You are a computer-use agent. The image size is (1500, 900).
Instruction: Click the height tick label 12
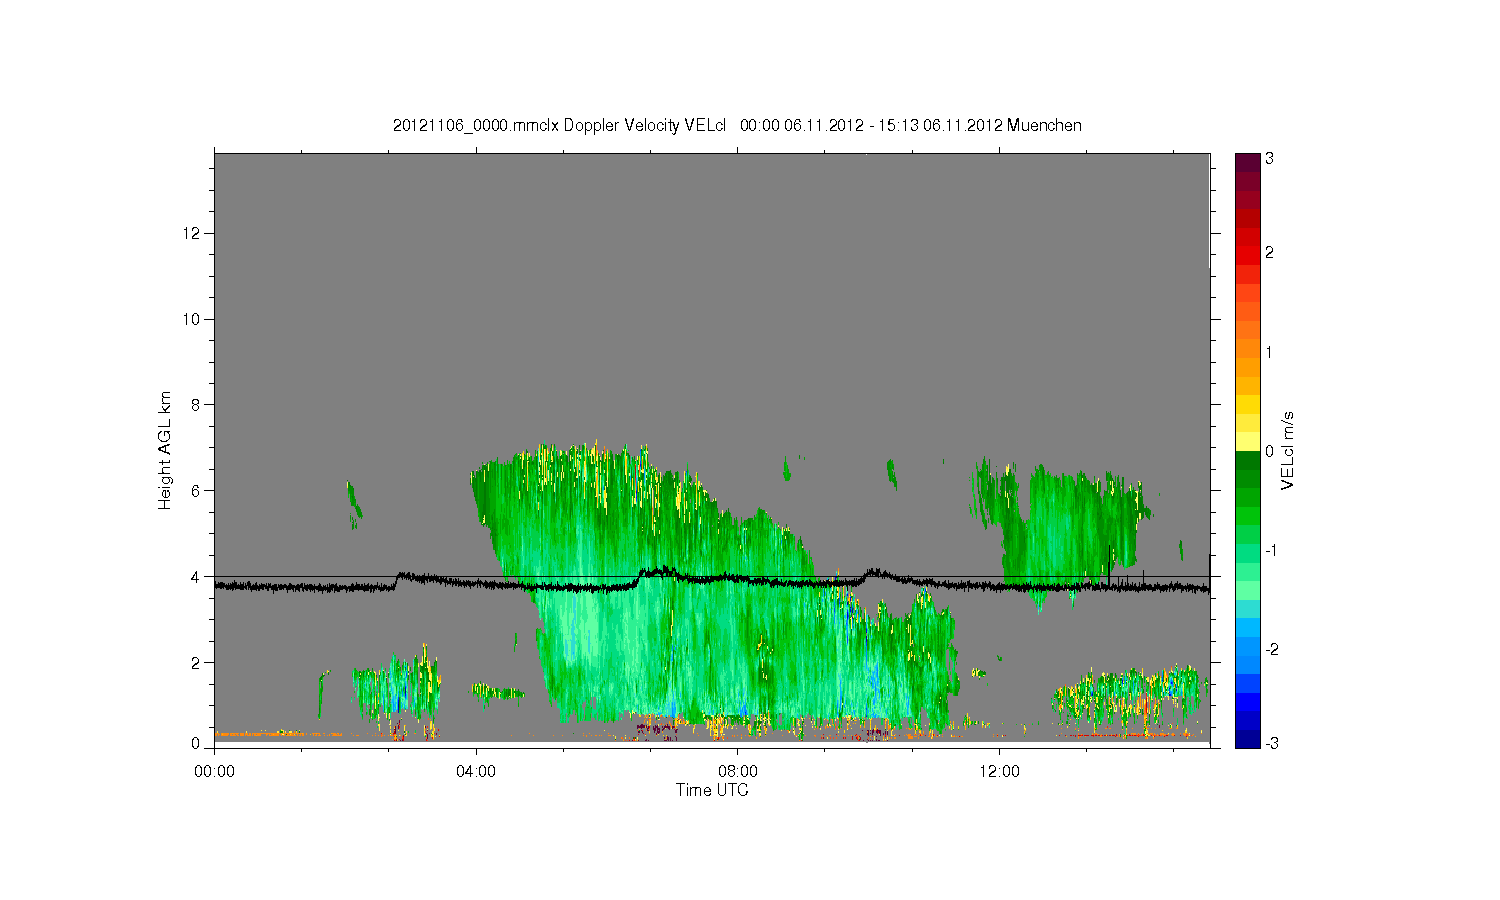(192, 233)
